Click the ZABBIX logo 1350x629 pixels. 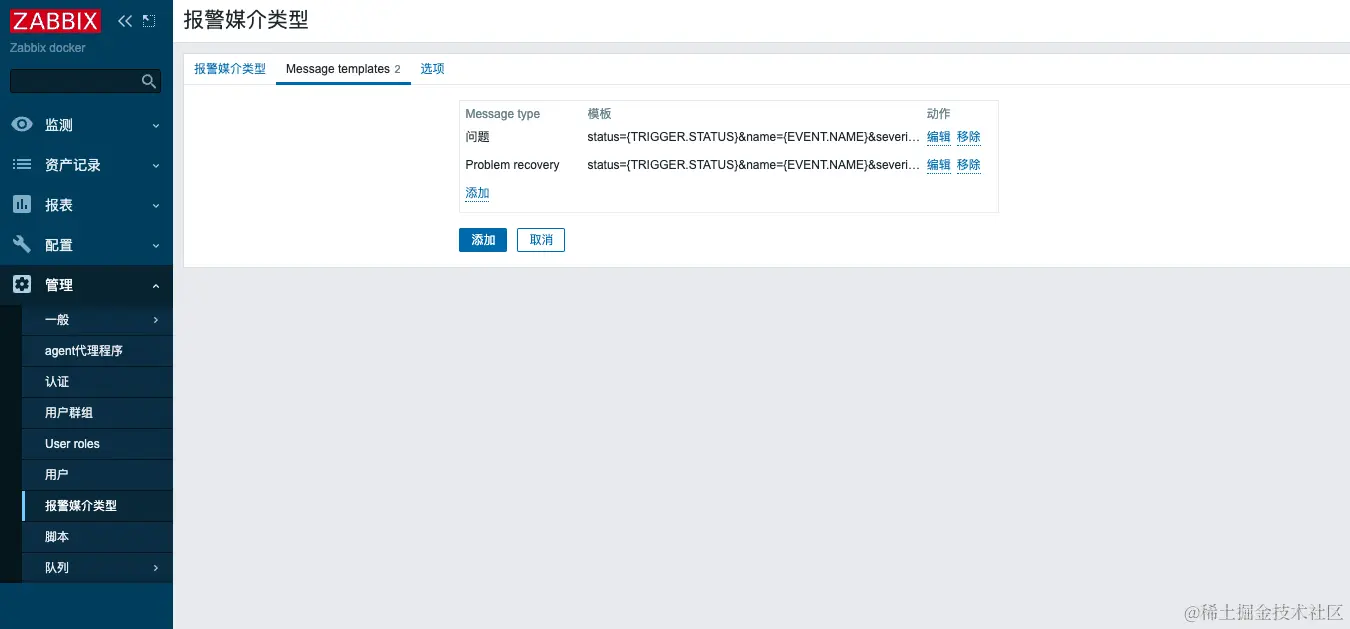(55, 20)
